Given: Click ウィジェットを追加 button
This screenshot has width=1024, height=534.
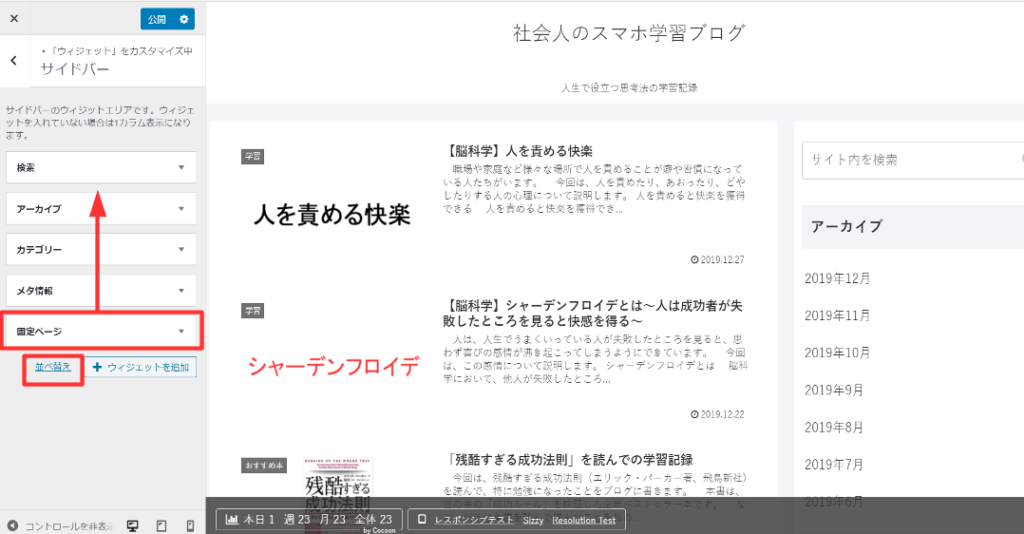Looking at the screenshot, I should [x=140, y=367].
